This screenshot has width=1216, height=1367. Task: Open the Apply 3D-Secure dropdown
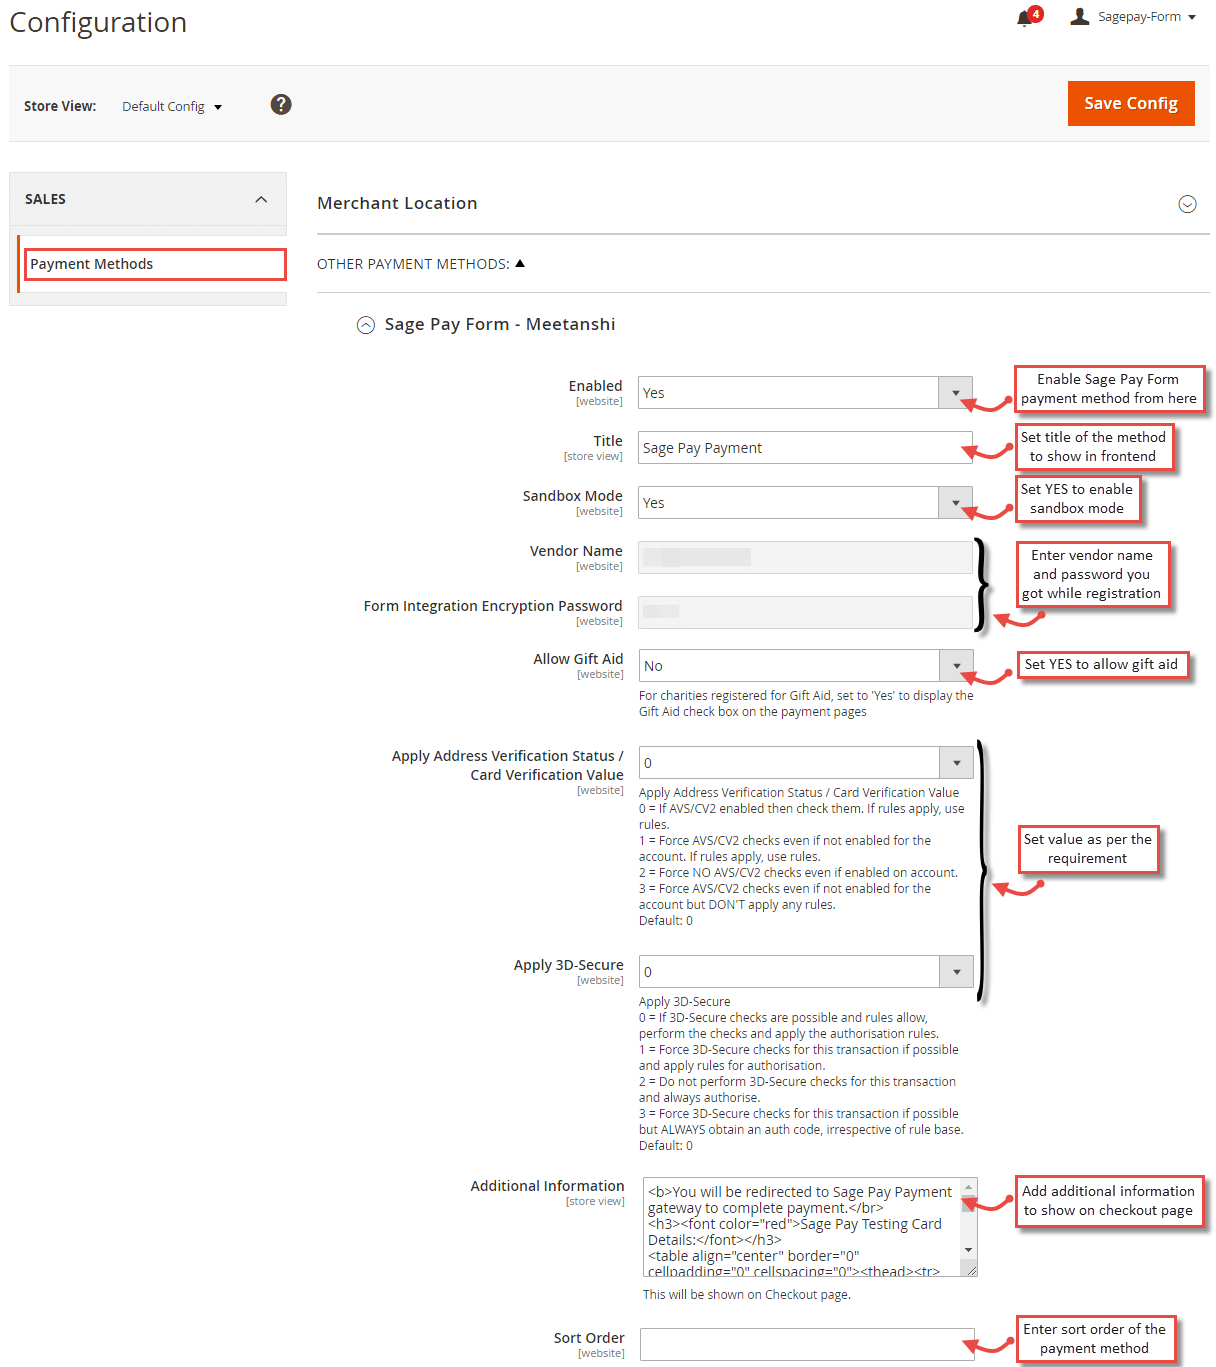[x=806, y=972]
